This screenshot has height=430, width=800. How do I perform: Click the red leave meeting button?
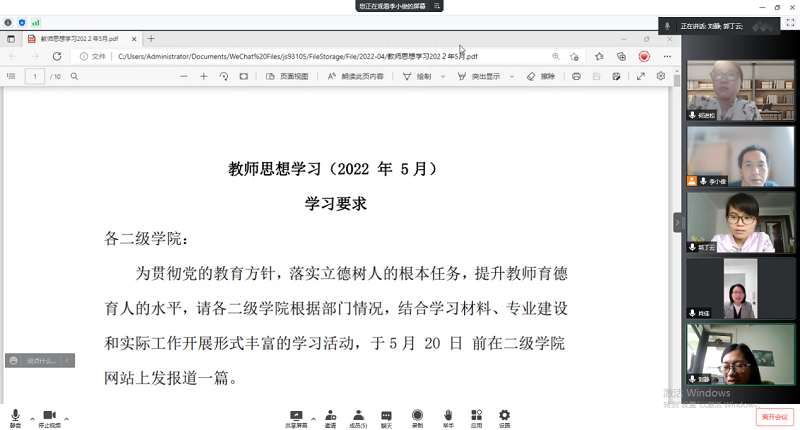[x=773, y=416]
